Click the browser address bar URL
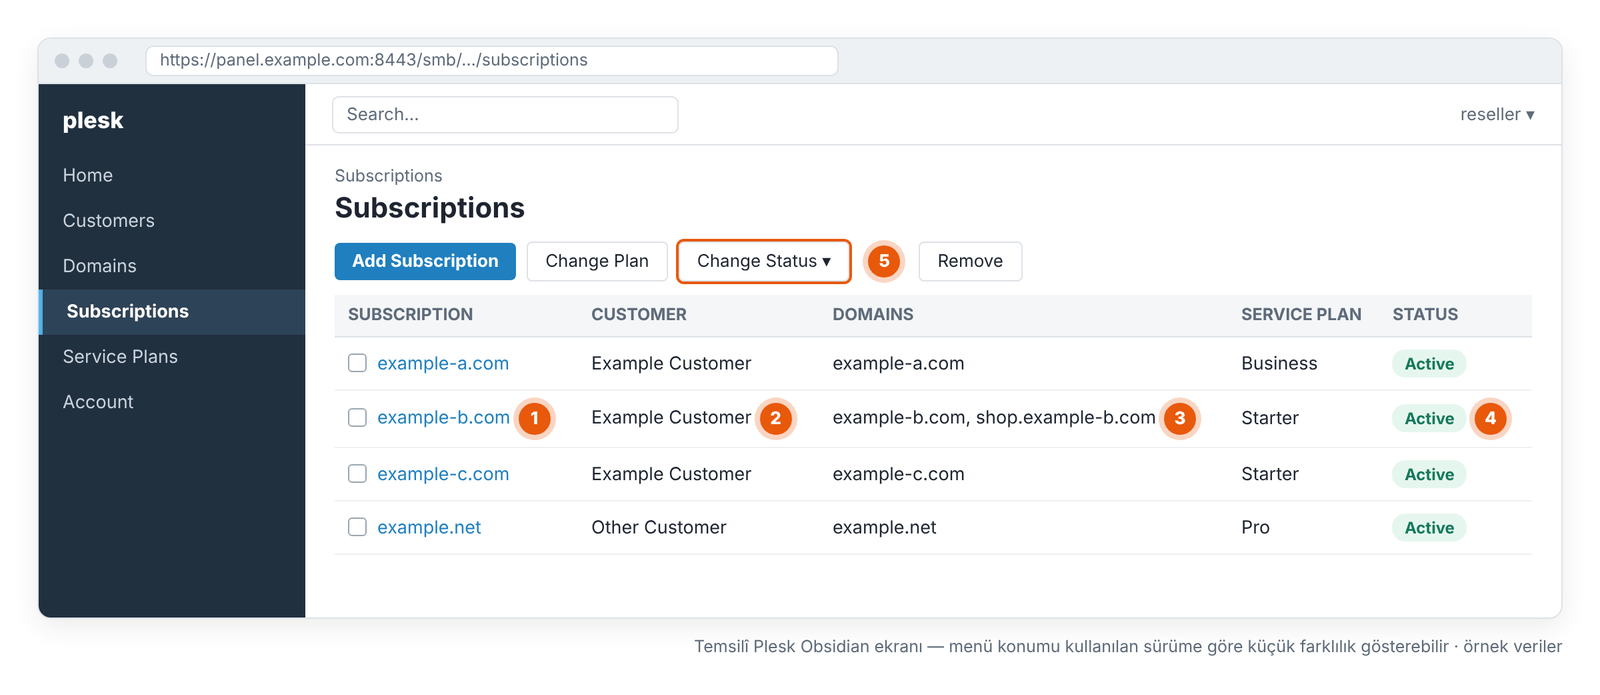 tap(492, 60)
